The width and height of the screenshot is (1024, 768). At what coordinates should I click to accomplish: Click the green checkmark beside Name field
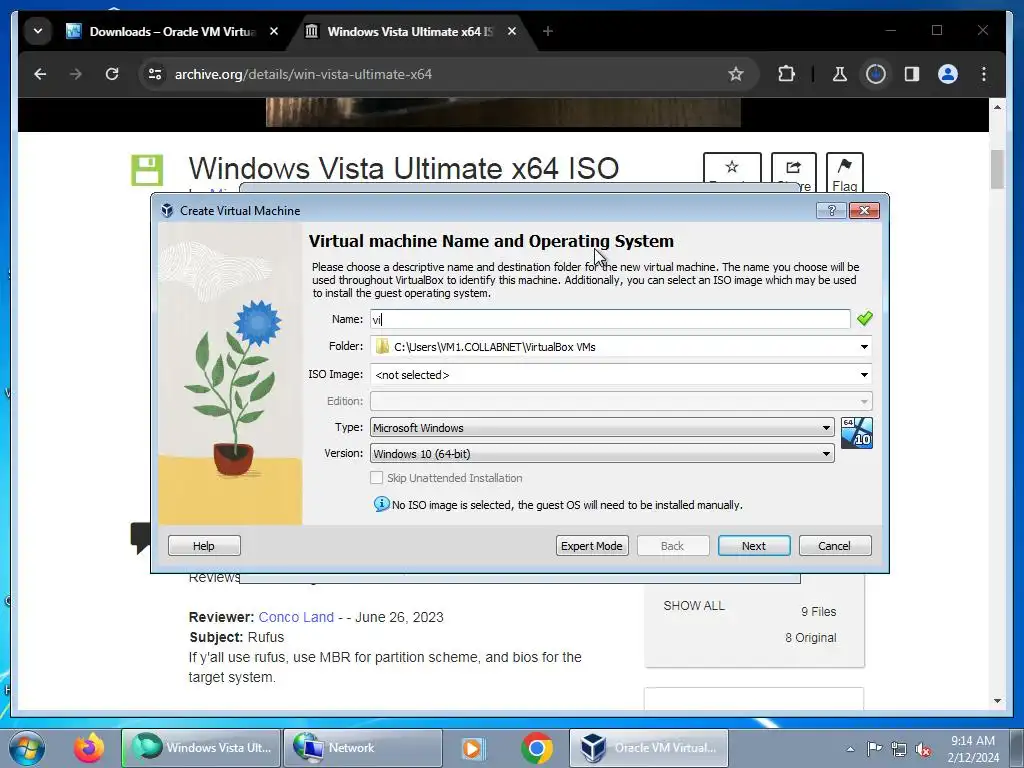pyautogui.click(x=865, y=318)
